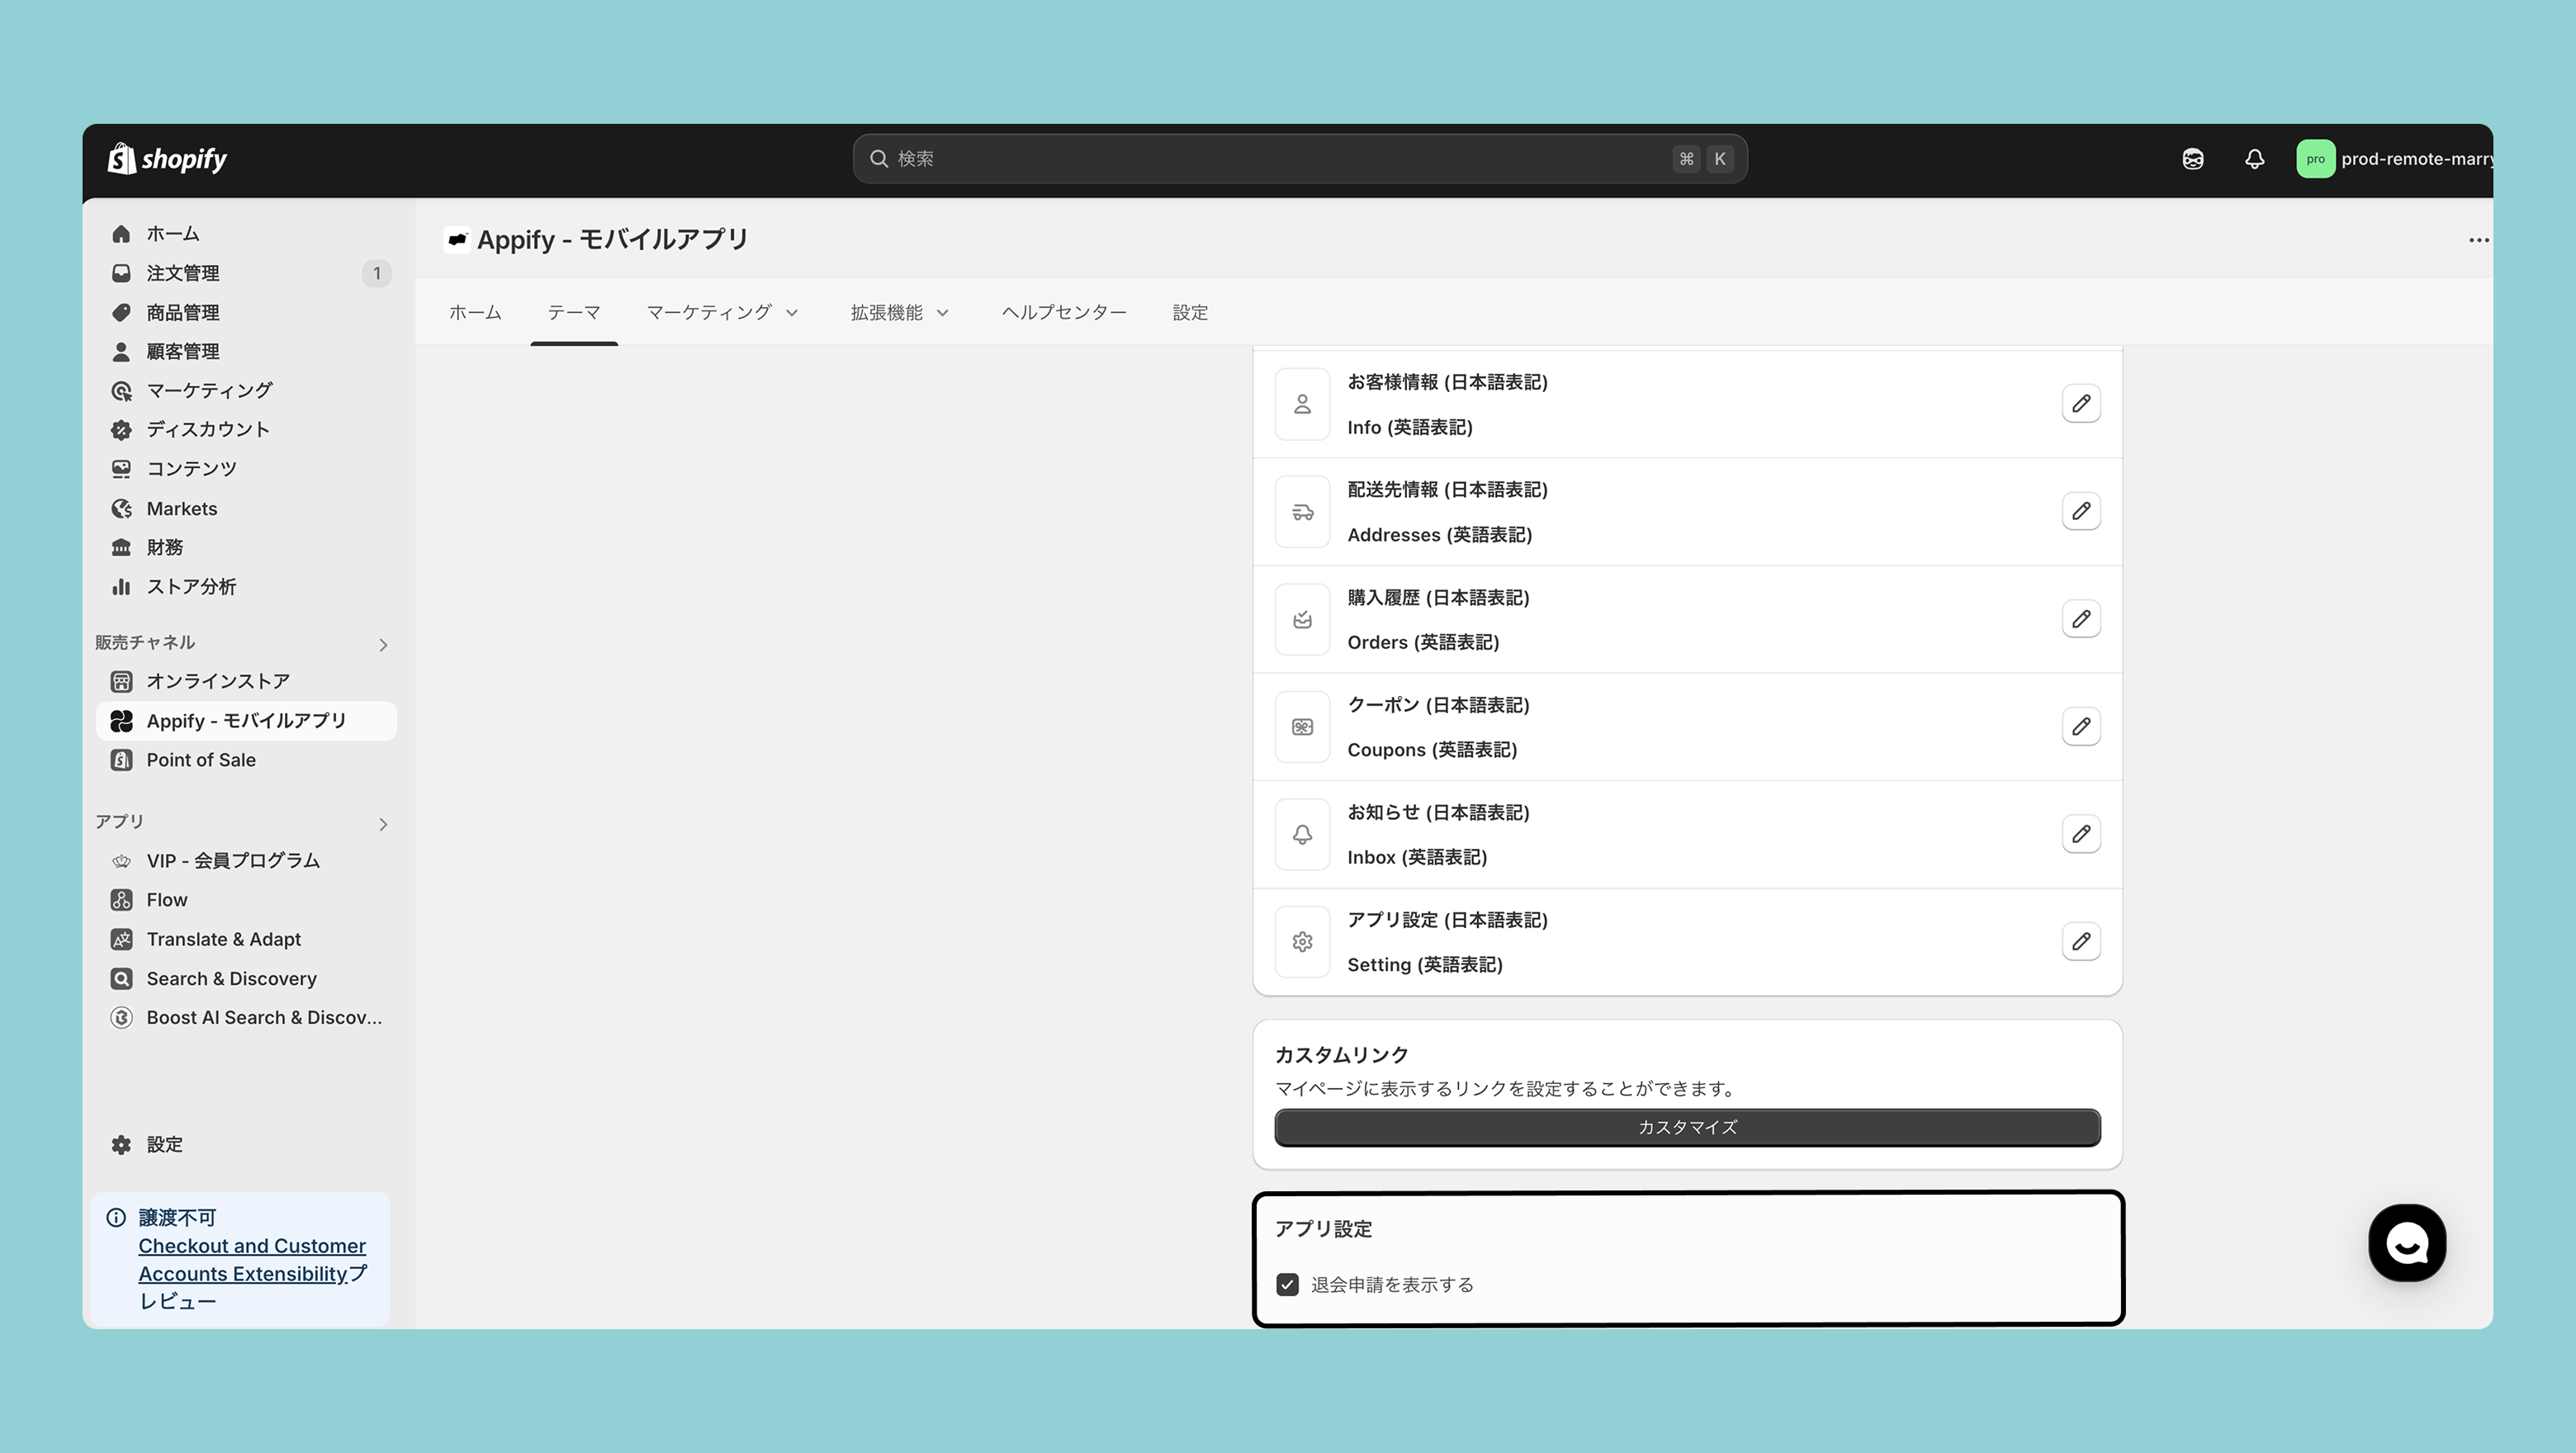Go to ホーム in the left sidebar
Image resolution: width=2576 pixels, height=1453 pixels.
click(x=246, y=234)
